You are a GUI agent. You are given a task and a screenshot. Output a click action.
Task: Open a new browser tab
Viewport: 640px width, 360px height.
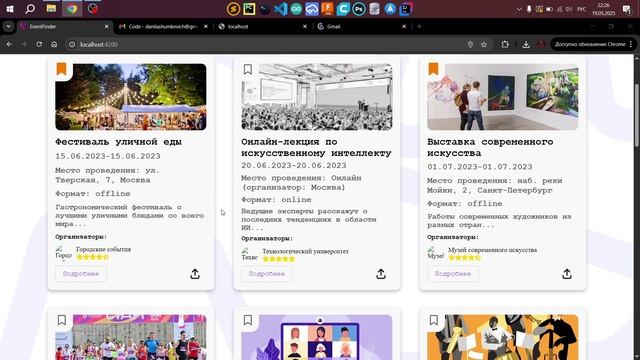pos(419,27)
